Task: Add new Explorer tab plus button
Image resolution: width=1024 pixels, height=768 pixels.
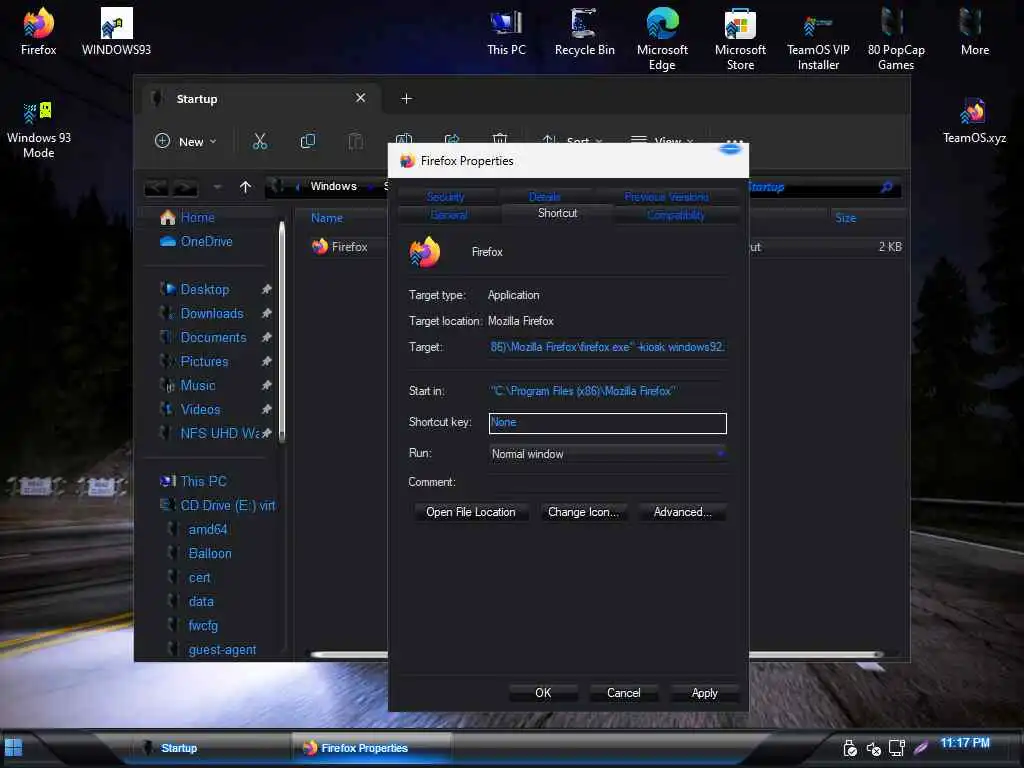Action: 406,99
